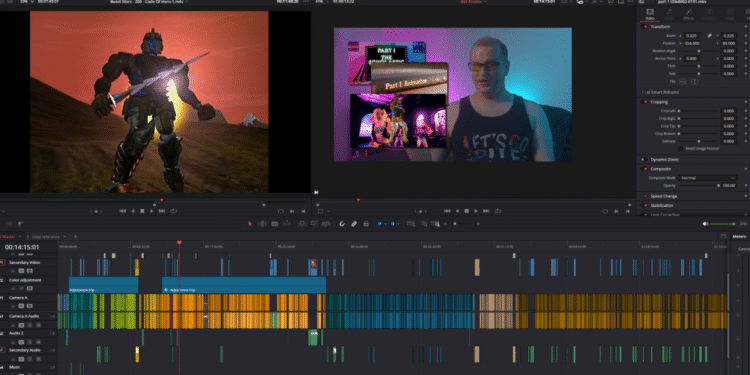
Task: Open the Image tab in Inspector
Action: tap(729, 14)
